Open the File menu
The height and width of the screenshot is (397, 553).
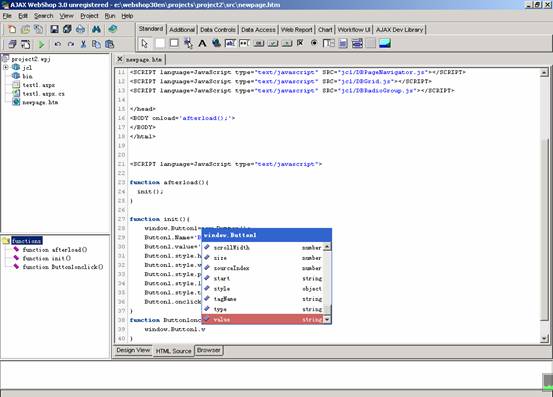click(x=7, y=16)
